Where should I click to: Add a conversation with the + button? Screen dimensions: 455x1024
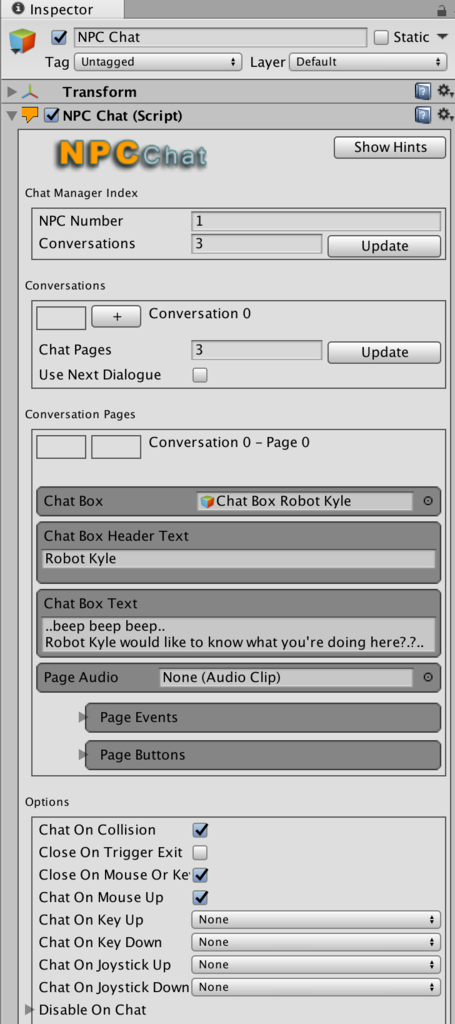tap(116, 317)
